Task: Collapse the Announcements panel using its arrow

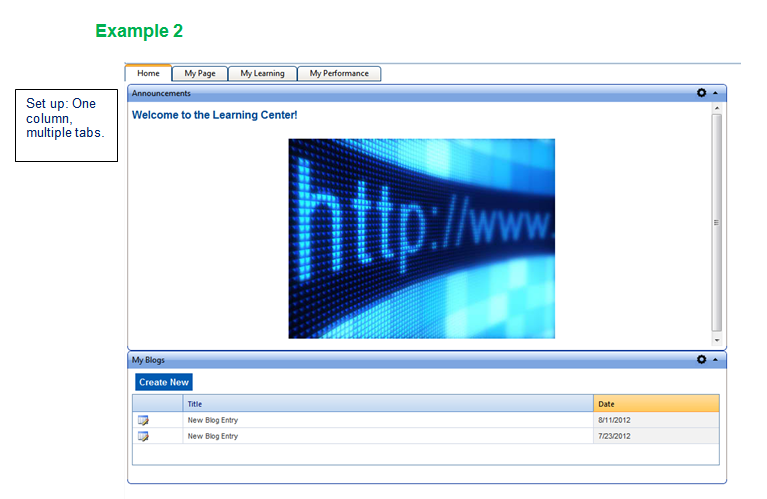Action: click(x=715, y=93)
